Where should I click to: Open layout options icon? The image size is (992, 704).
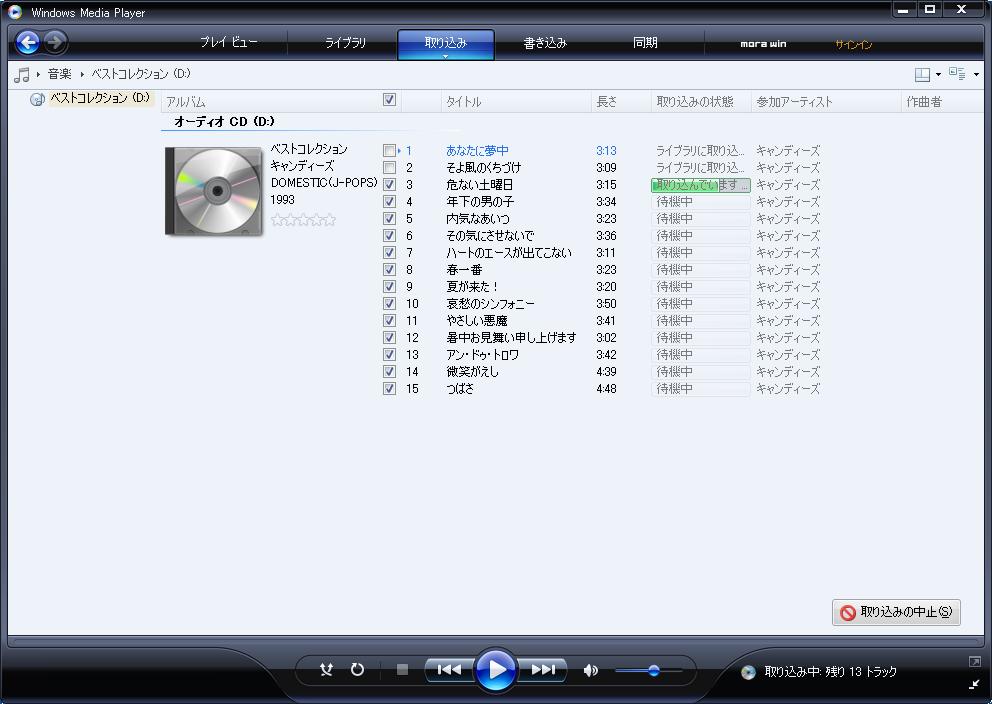coord(922,75)
